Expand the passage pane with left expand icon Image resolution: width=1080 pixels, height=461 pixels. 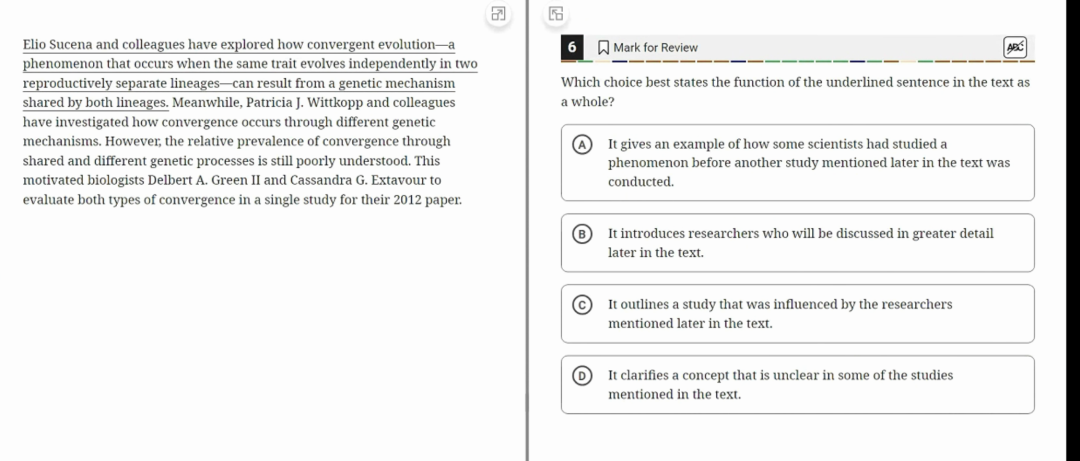pyautogui.click(x=498, y=13)
